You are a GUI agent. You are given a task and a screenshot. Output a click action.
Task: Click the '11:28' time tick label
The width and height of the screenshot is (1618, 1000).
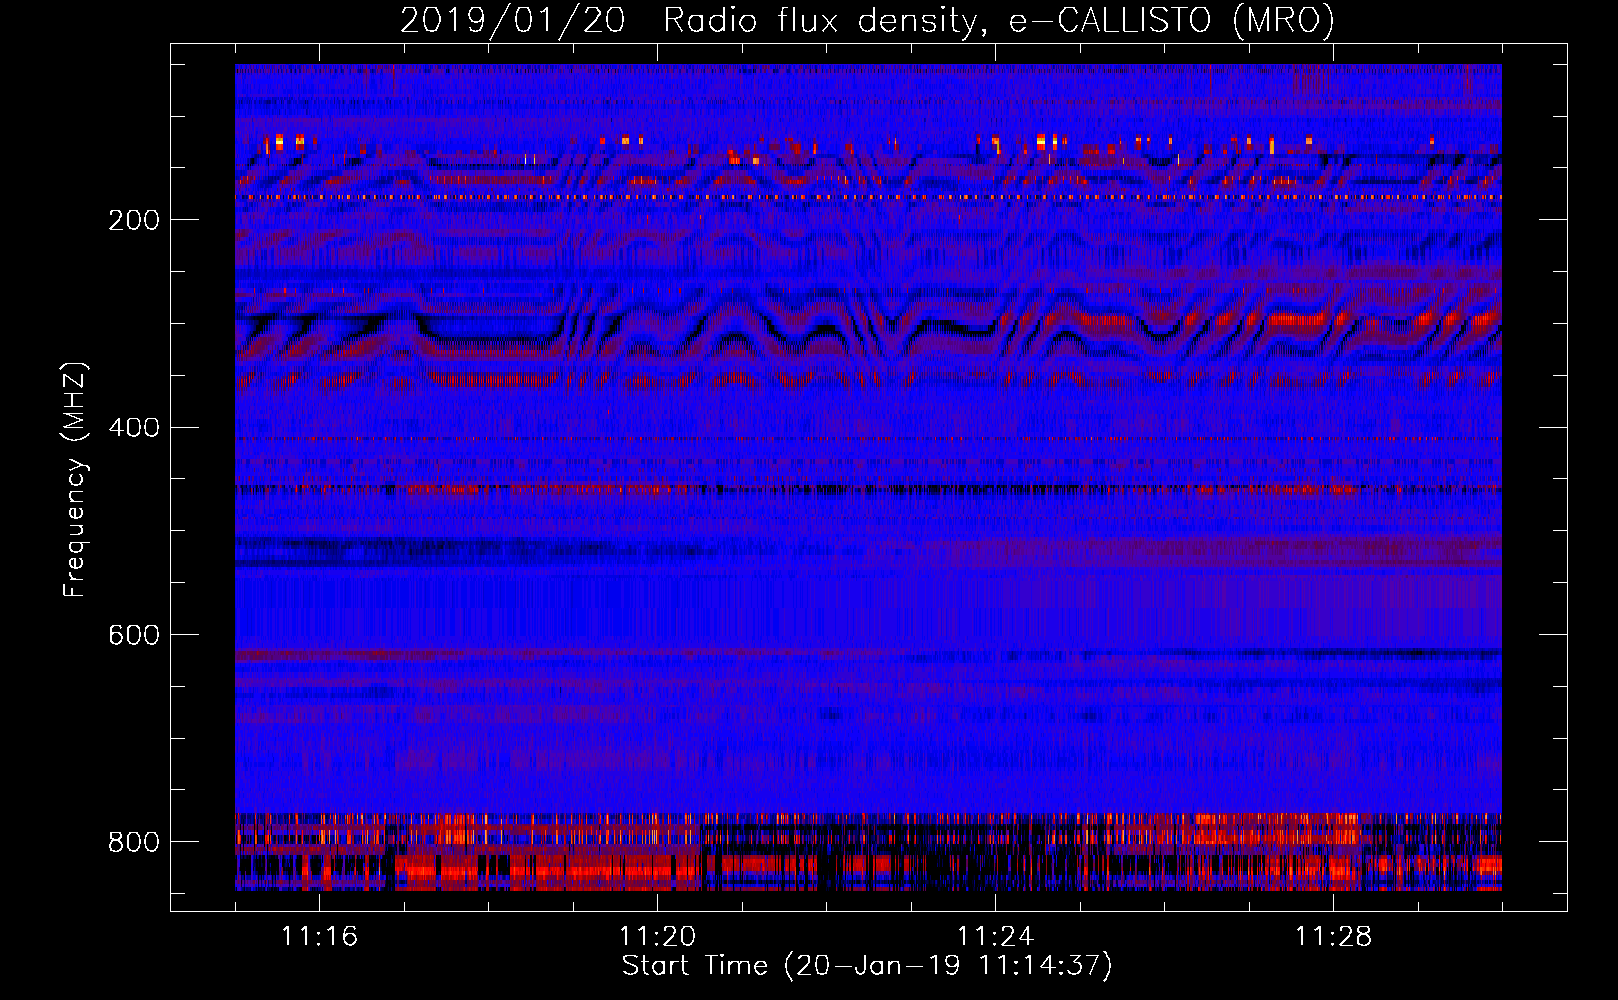coord(1333,936)
